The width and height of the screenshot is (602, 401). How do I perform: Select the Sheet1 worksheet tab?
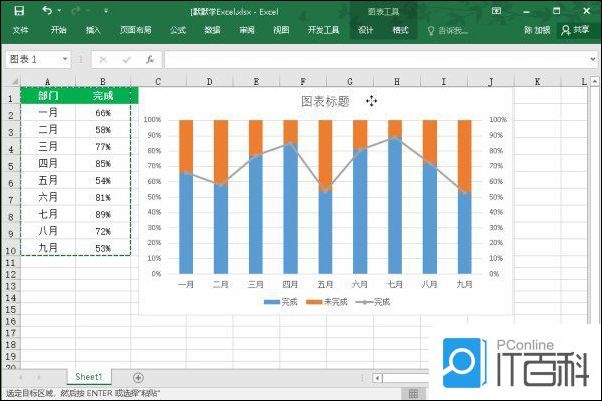pos(88,377)
